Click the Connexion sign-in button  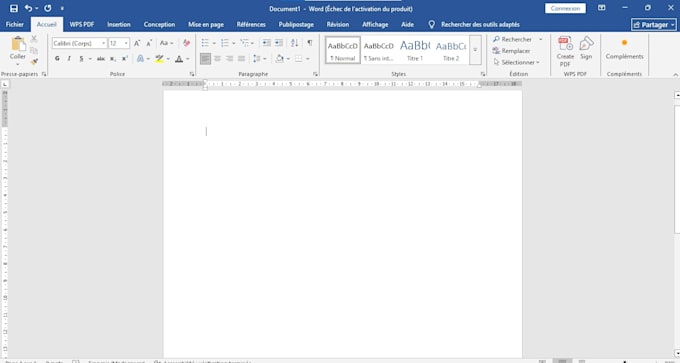click(x=565, y=8)
